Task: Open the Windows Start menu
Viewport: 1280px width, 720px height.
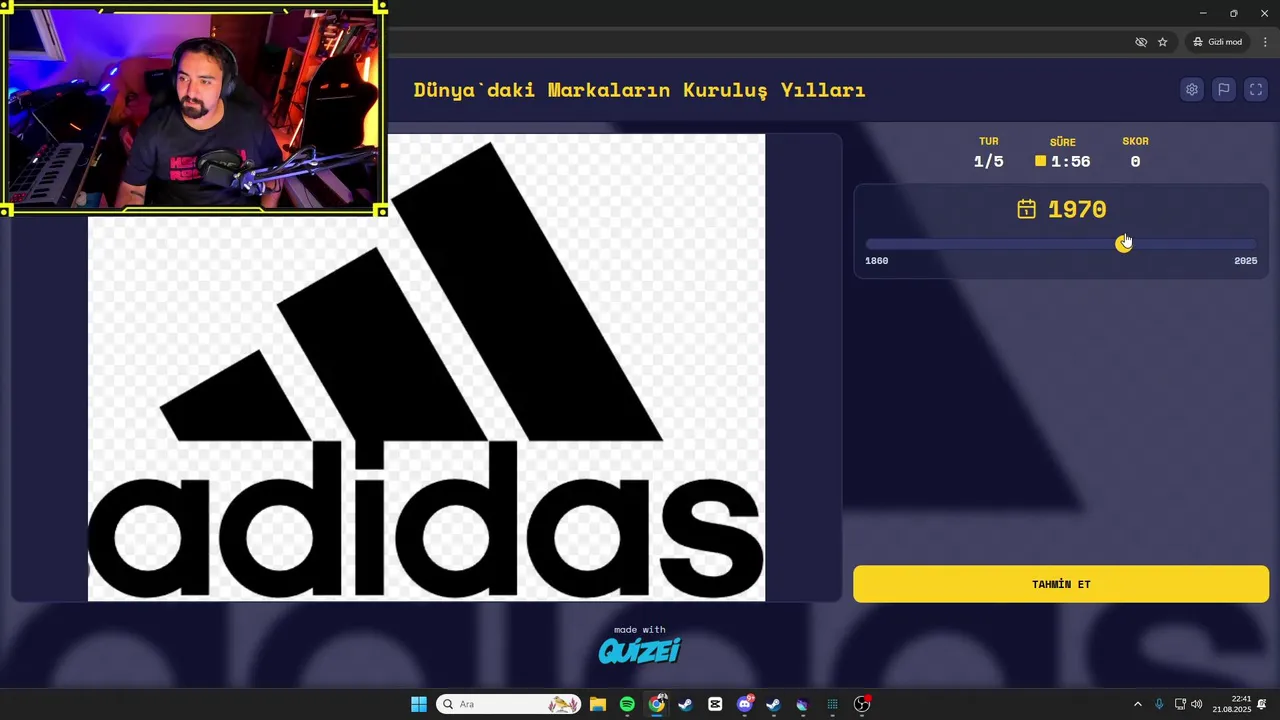Action: [x=419, y=704]
